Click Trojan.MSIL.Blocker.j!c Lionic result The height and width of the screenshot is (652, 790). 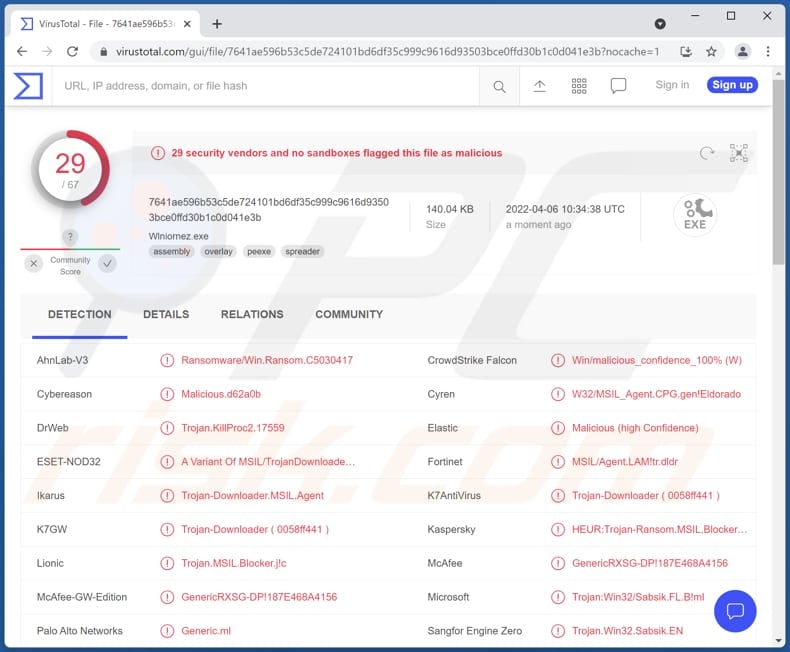click(x=234, y=563)
